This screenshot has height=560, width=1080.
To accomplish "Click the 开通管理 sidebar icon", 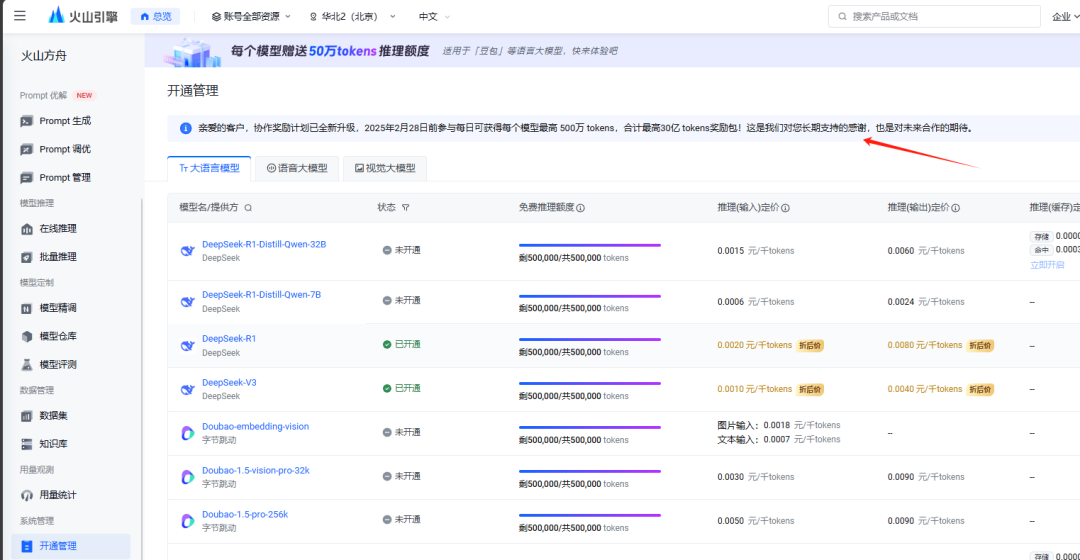I will click(x=26, y=546).
